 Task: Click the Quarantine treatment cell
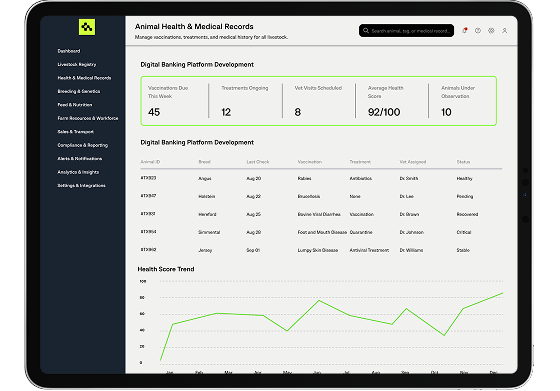(361, 232)
